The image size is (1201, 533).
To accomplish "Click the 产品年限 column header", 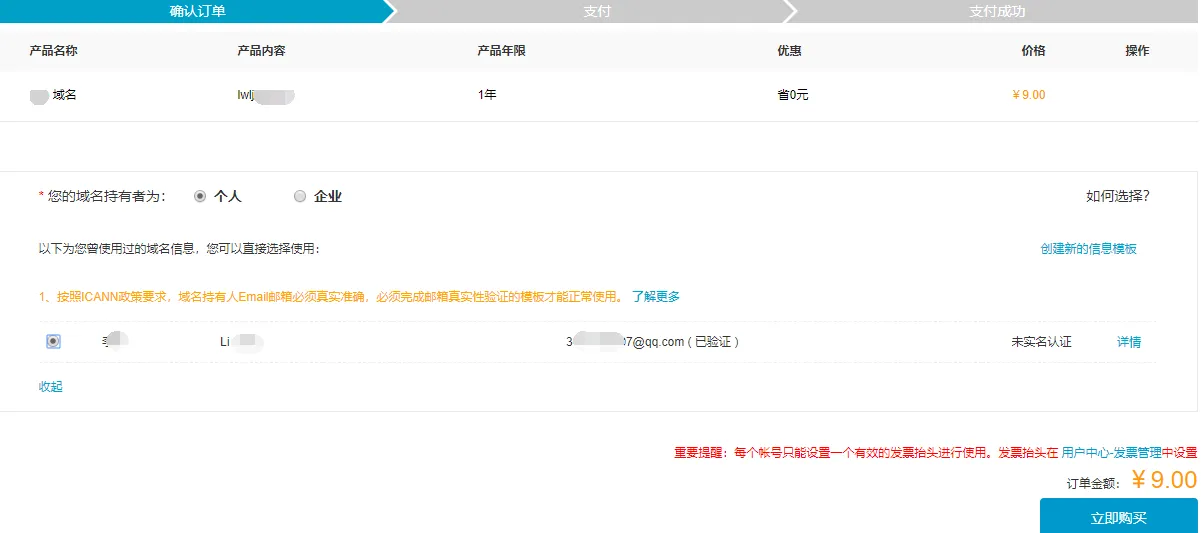I will 502,51.
